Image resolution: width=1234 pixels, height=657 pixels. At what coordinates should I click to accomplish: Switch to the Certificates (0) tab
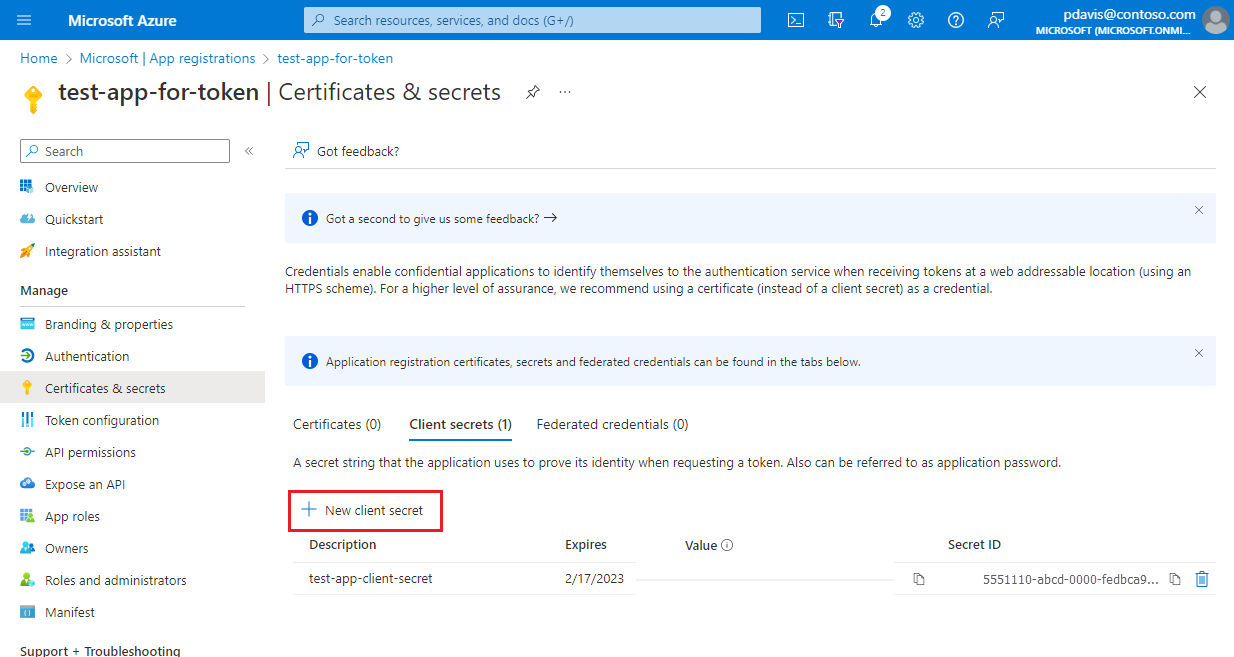pyautogui.click(x=337, y=424)
